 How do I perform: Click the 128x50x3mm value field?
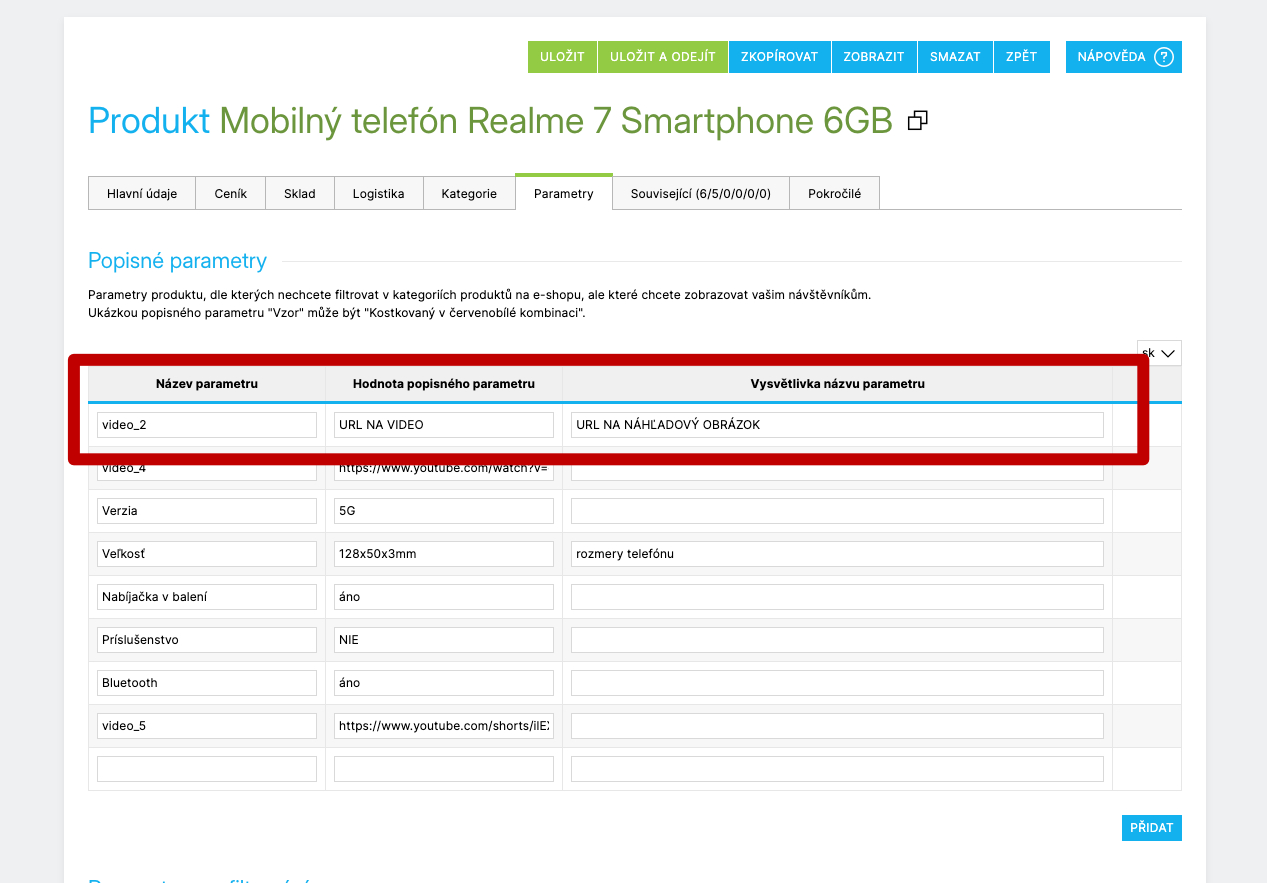[x=444, y=554]
